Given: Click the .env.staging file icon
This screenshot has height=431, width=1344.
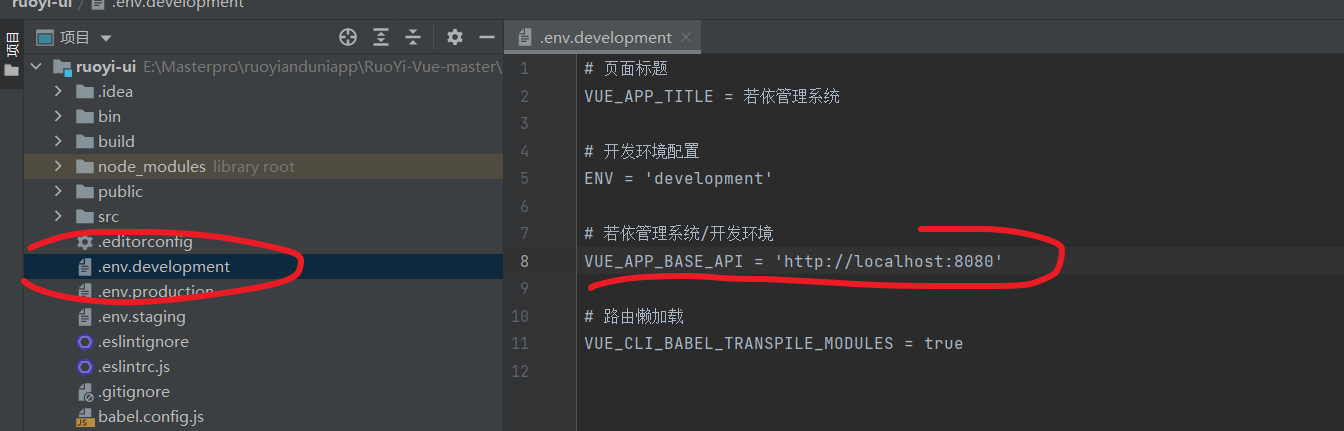Looking at the screenshot, I should tap(85, 317).
